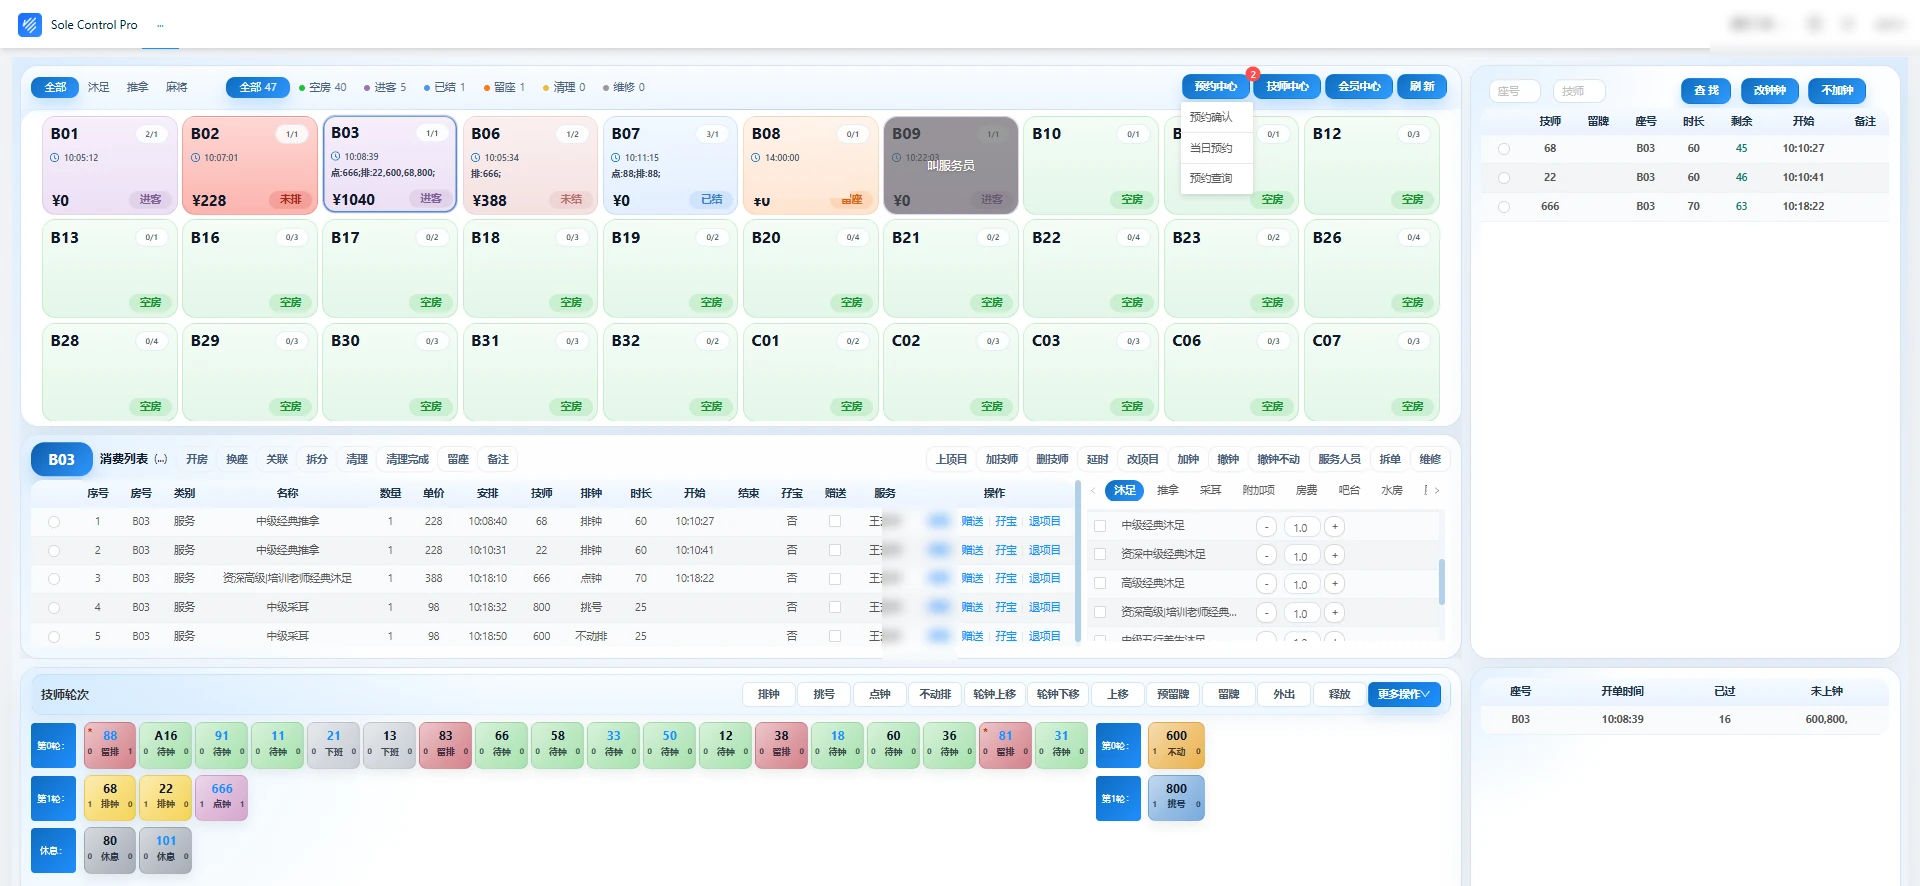Open room card B03
Screen dimensions: 1920x886
(x=390, y=165)
